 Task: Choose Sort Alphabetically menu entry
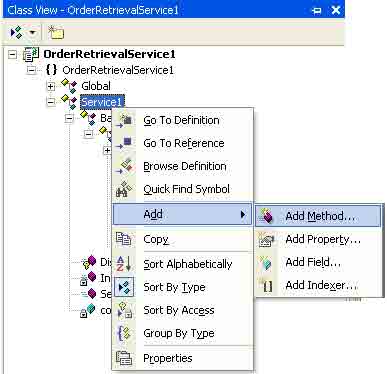point(183,264)
